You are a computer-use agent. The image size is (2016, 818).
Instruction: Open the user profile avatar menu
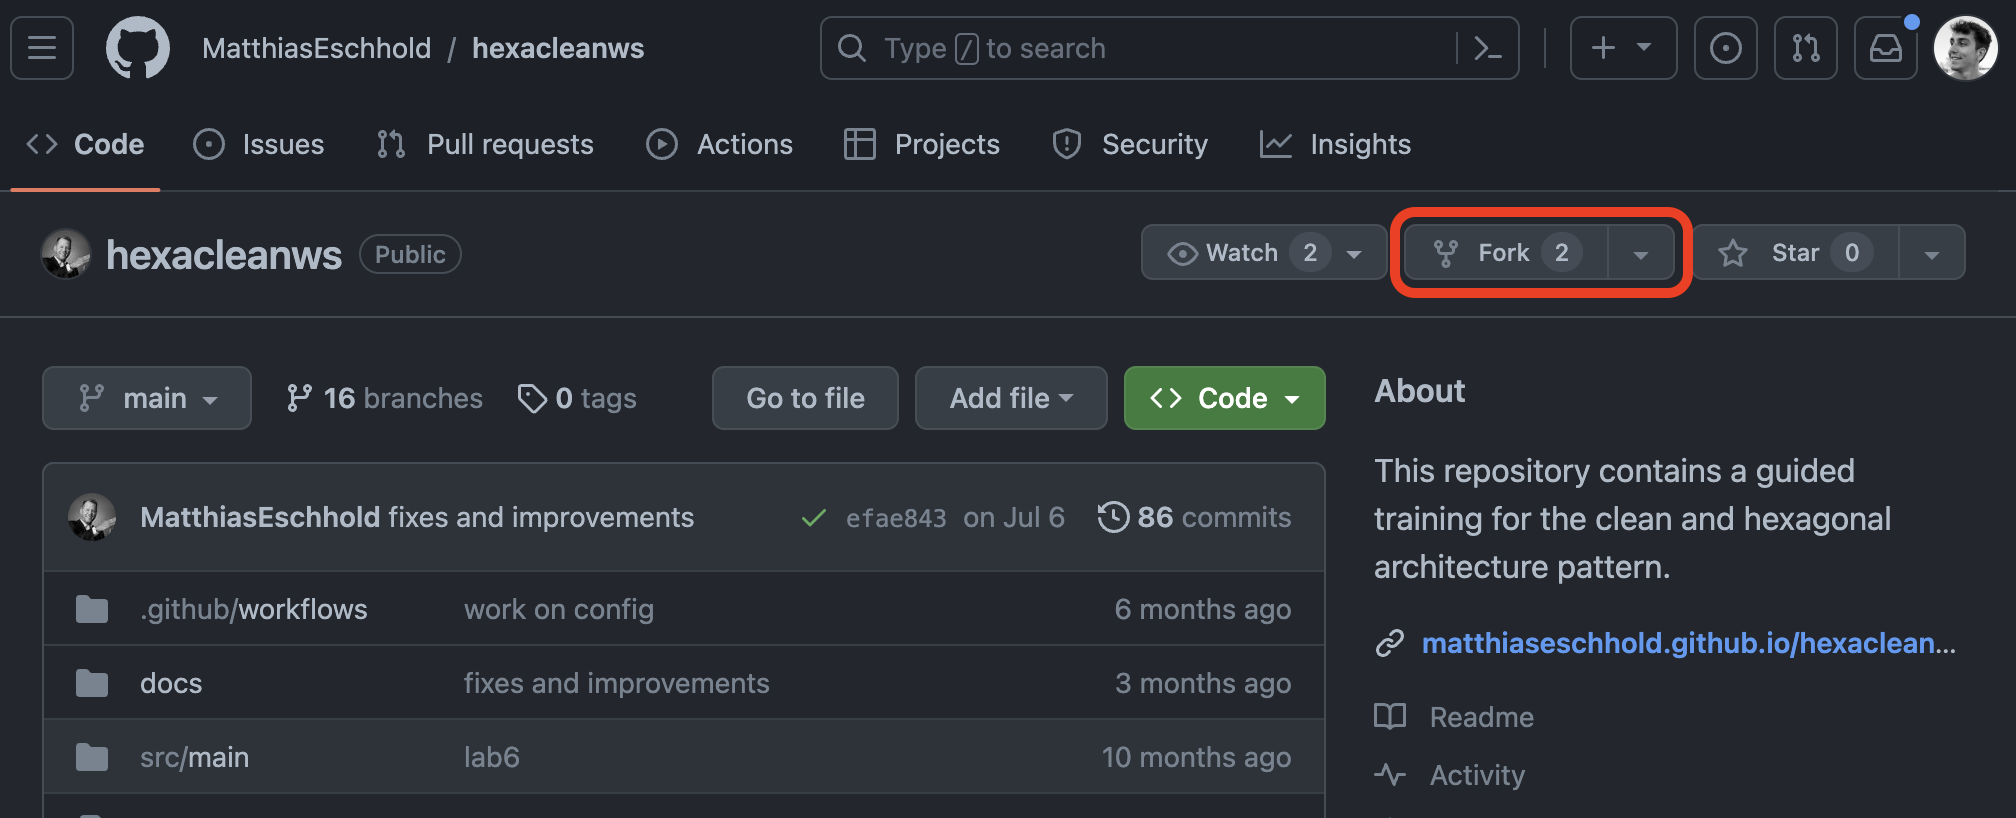1965,48
